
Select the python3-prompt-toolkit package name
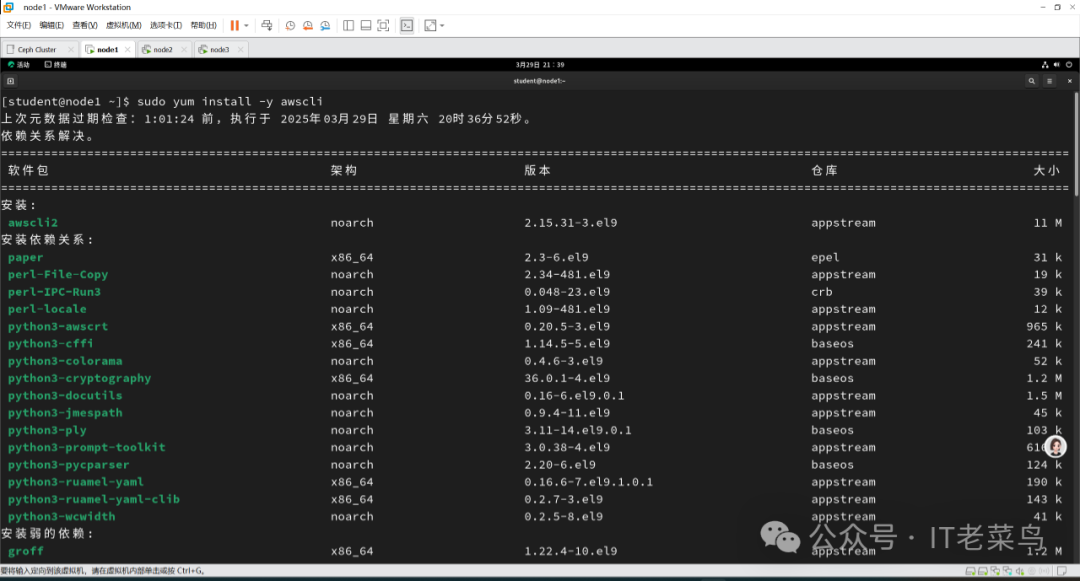coord(87,447)
